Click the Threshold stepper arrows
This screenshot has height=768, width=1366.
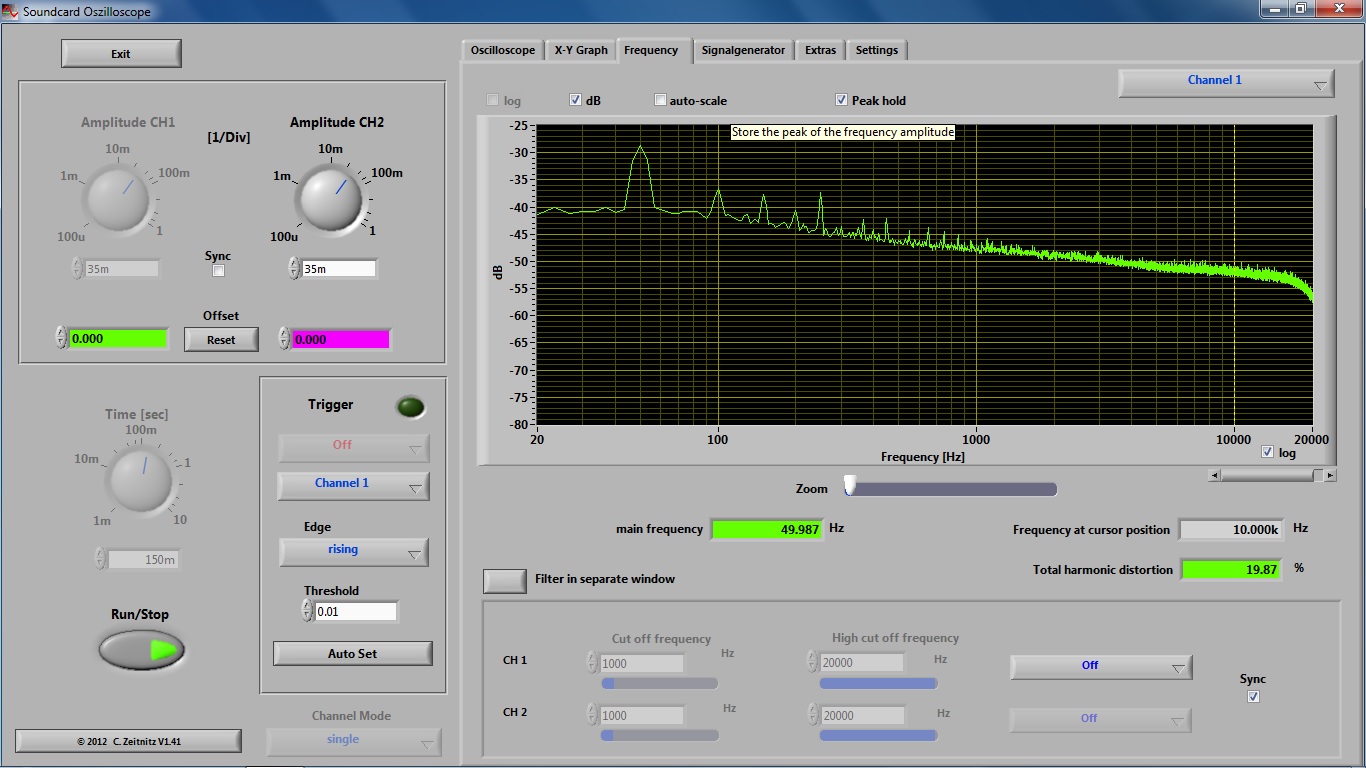coord(308,611)
